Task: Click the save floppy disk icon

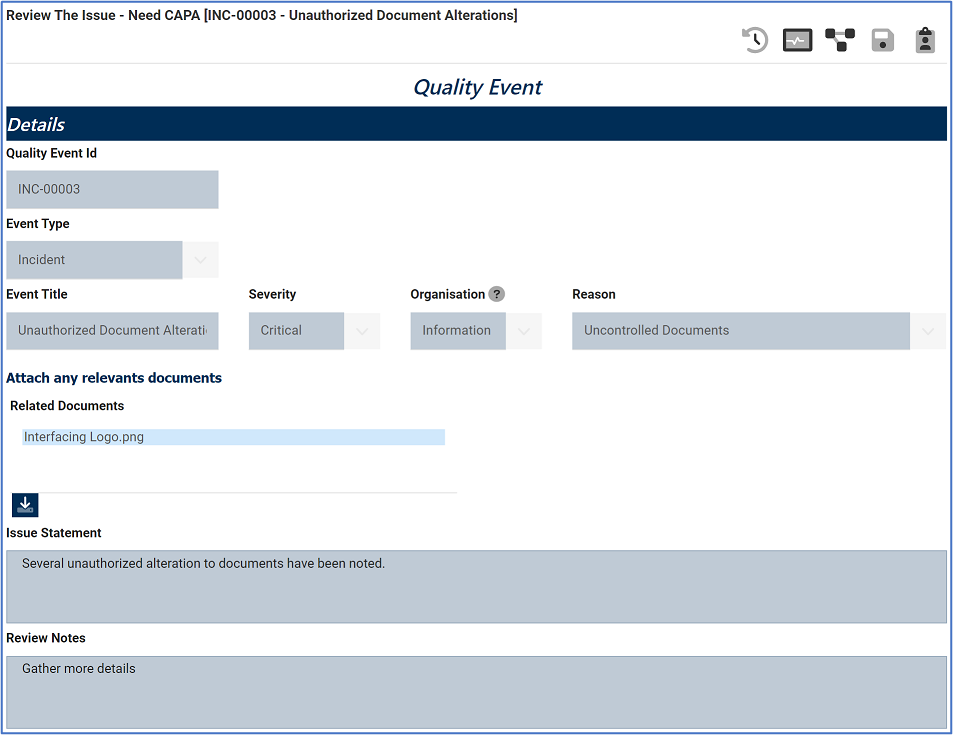Action: click(x=882, y=41)
